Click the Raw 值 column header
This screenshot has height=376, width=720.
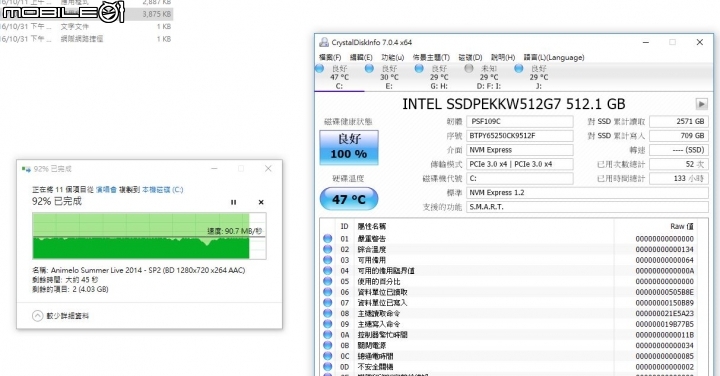click(x=682, y=226)
